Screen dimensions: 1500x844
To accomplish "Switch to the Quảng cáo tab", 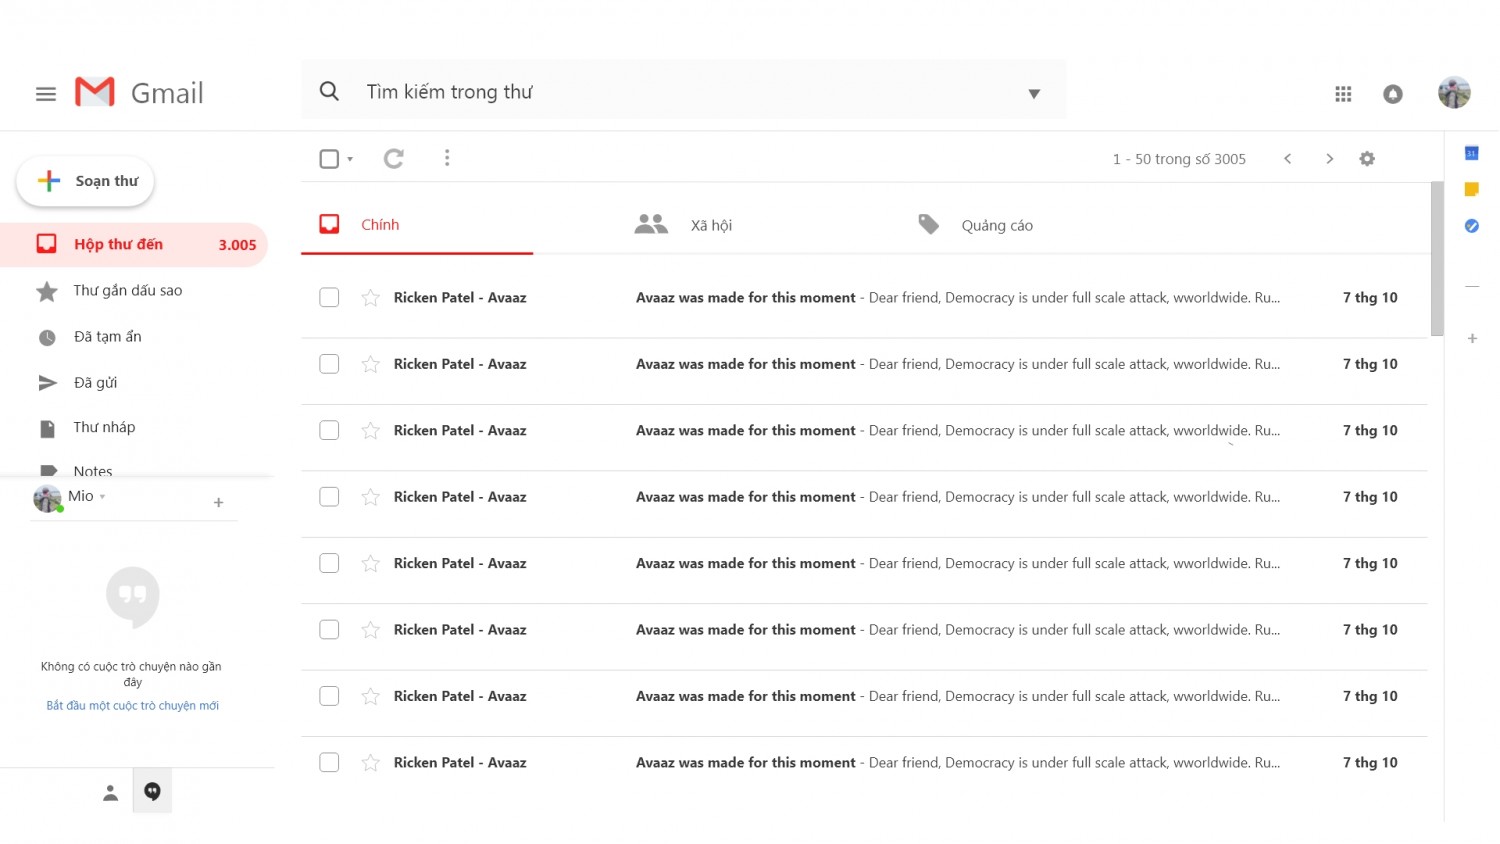I will 975,225.
